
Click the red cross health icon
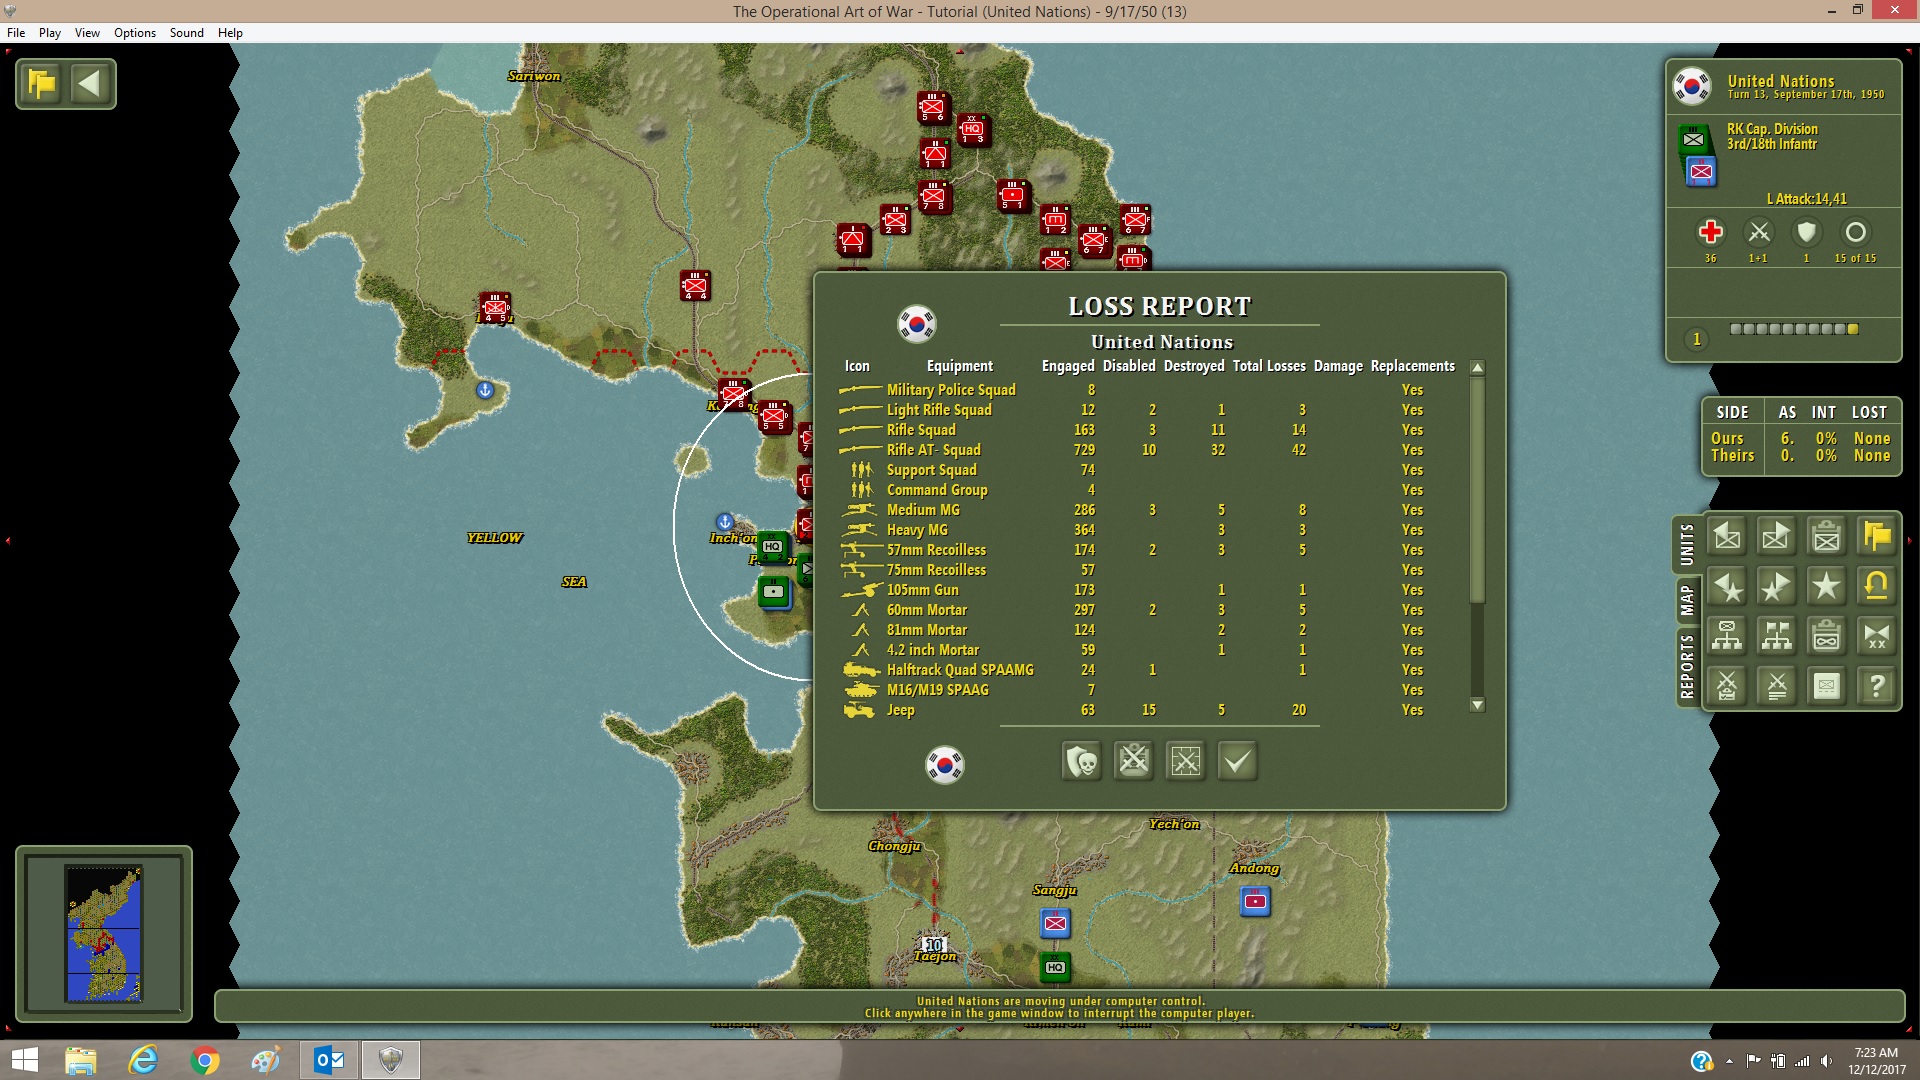(x=1710, y=232)
